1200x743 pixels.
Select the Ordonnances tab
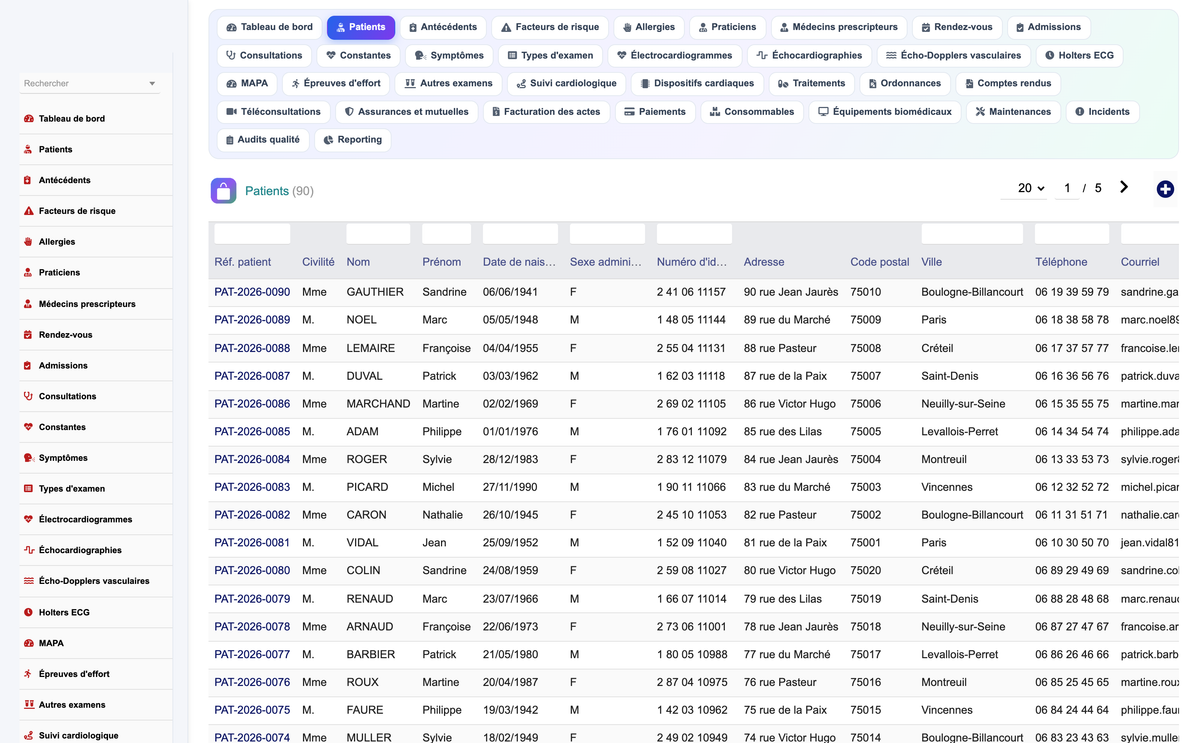(904, 84)
